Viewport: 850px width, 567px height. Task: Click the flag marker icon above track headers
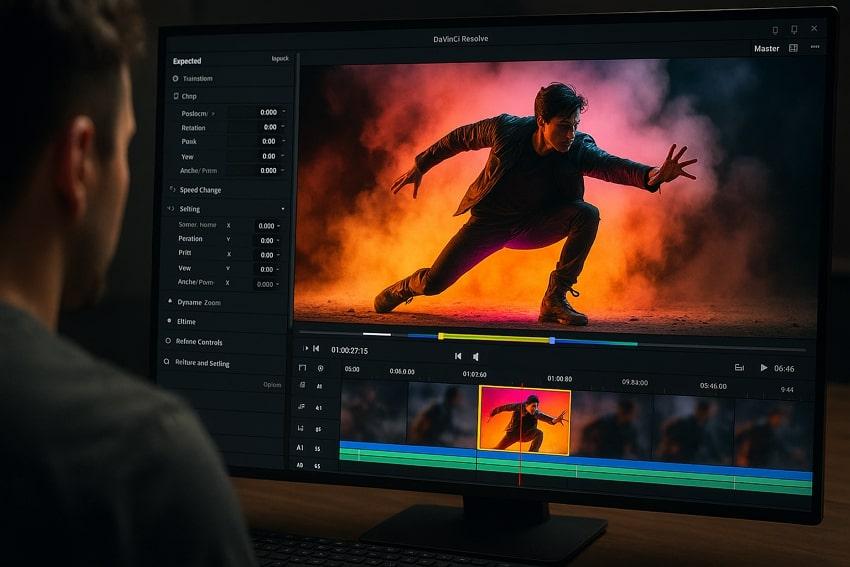point(302,368)
